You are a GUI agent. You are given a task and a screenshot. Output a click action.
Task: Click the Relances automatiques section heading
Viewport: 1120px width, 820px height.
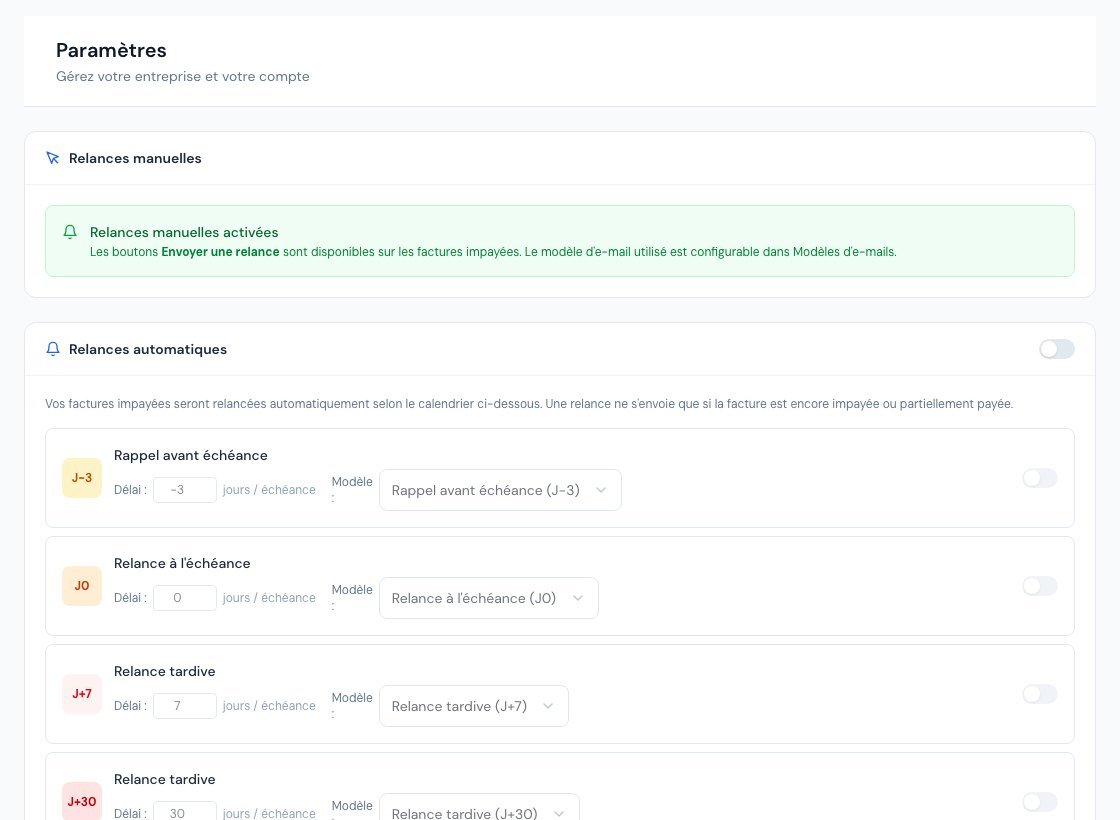pyautogui.click(x=148, y=349)
